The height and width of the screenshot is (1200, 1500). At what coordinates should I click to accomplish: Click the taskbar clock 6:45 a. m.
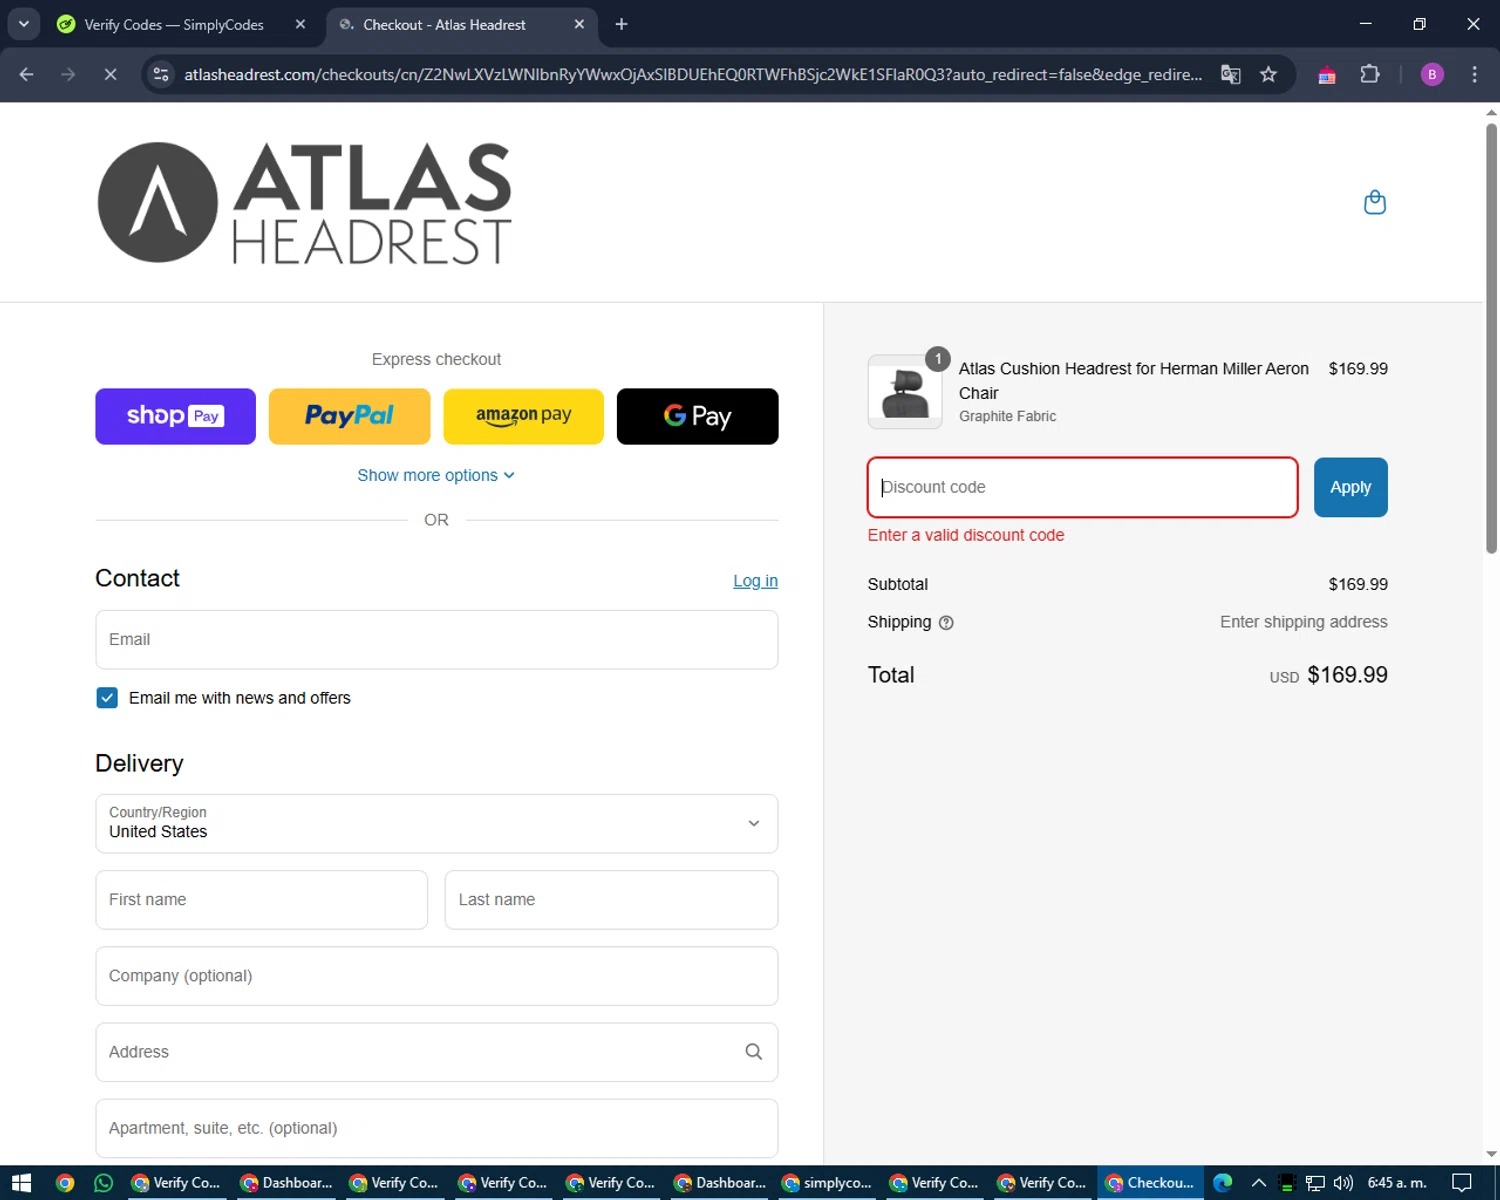[1397, 1183]
